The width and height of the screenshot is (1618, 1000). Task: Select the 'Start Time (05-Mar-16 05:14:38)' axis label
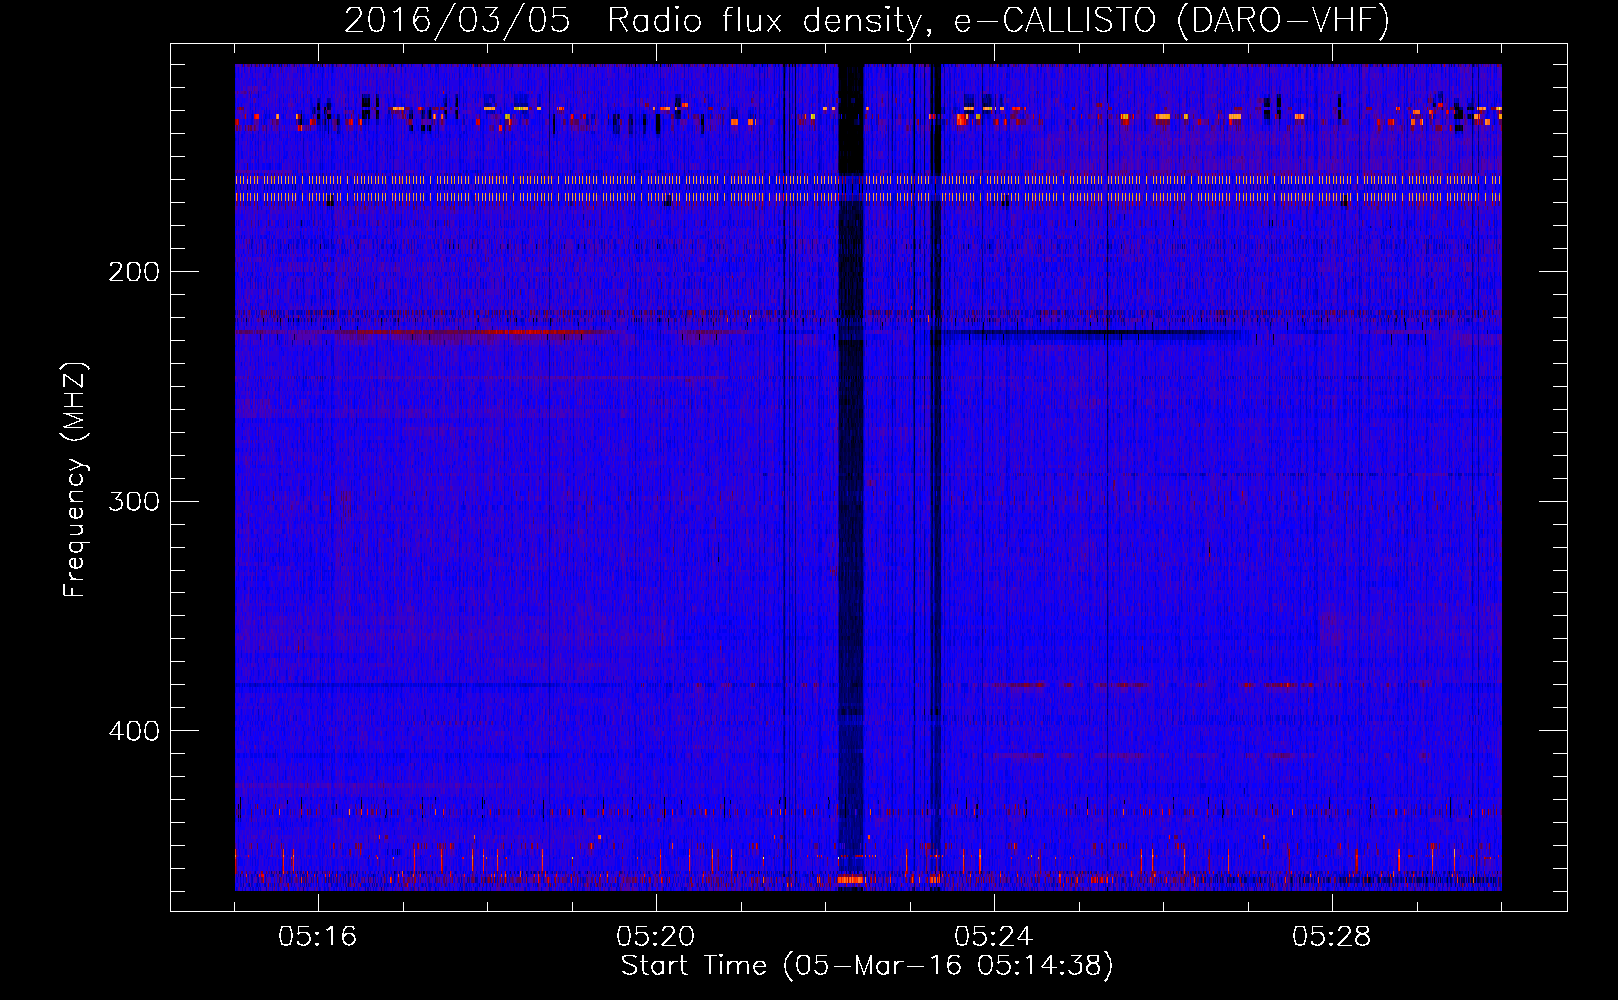tap(867, 966)
